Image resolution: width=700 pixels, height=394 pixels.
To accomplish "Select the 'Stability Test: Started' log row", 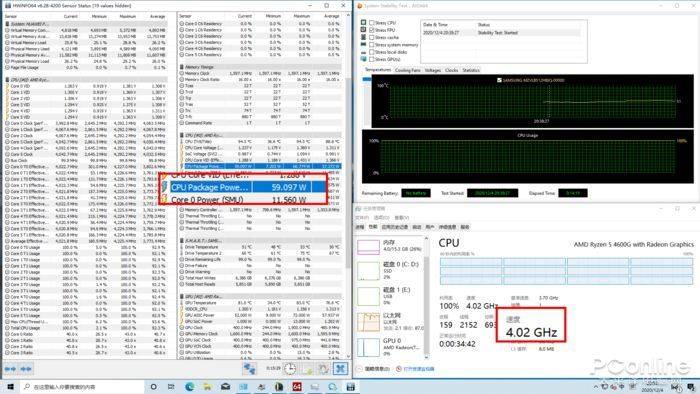I will tap(500, 33).
